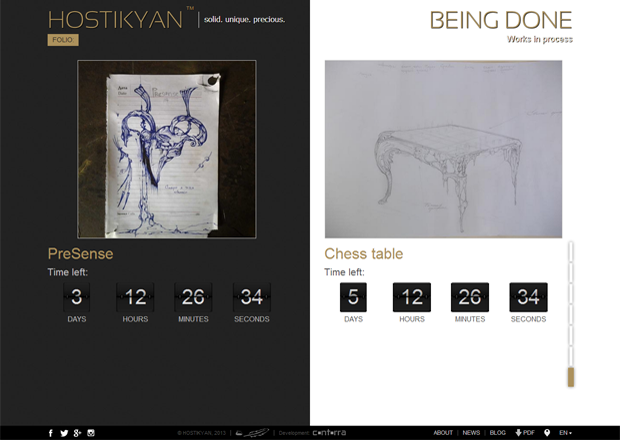620x440 pixels.
Task: Click the PreSense hours counter showing 12
Action: pyautogui.click(x=135, y=297)
